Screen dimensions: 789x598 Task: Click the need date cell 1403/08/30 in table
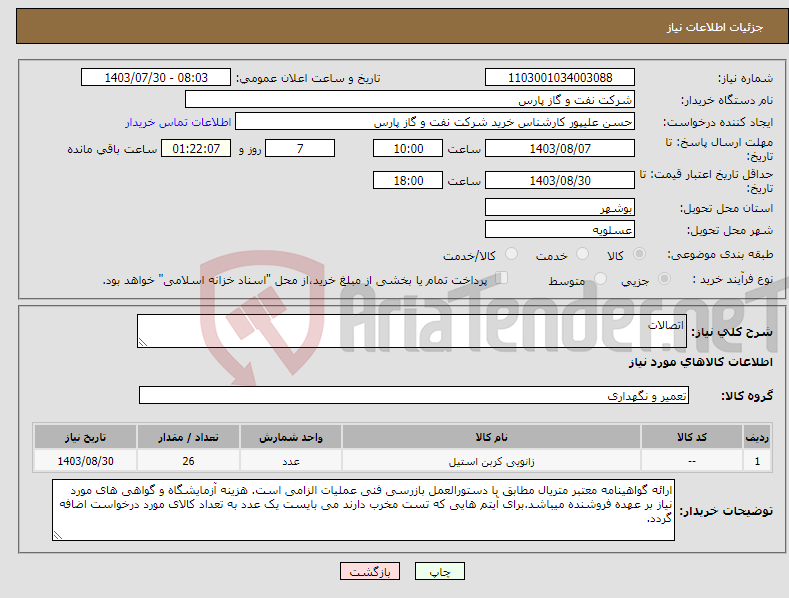pos(85,461)
